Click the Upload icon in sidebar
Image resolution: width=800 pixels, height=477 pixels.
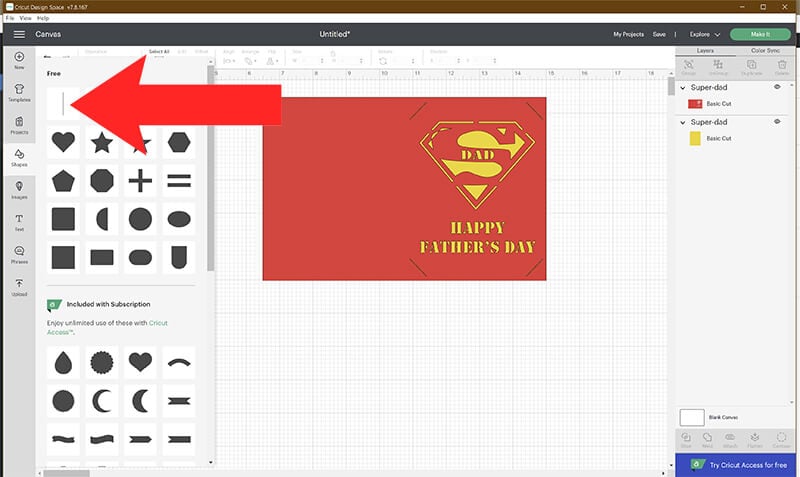pos(19,287)
